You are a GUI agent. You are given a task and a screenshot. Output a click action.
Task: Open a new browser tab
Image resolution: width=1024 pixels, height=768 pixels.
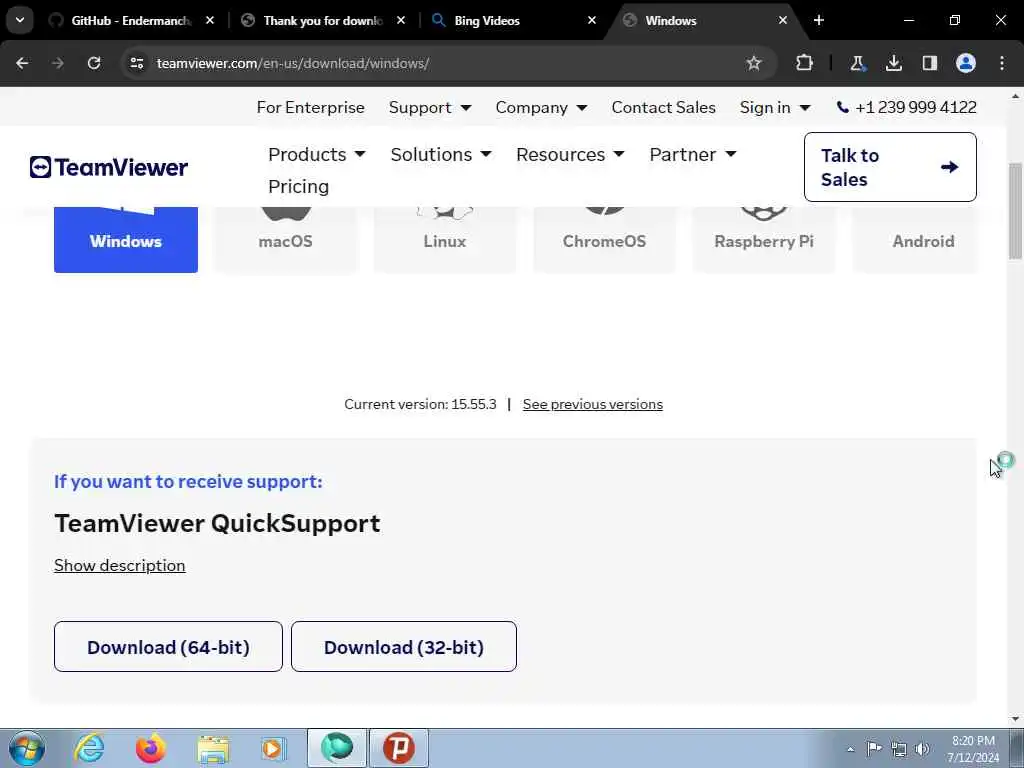point(819,20)
